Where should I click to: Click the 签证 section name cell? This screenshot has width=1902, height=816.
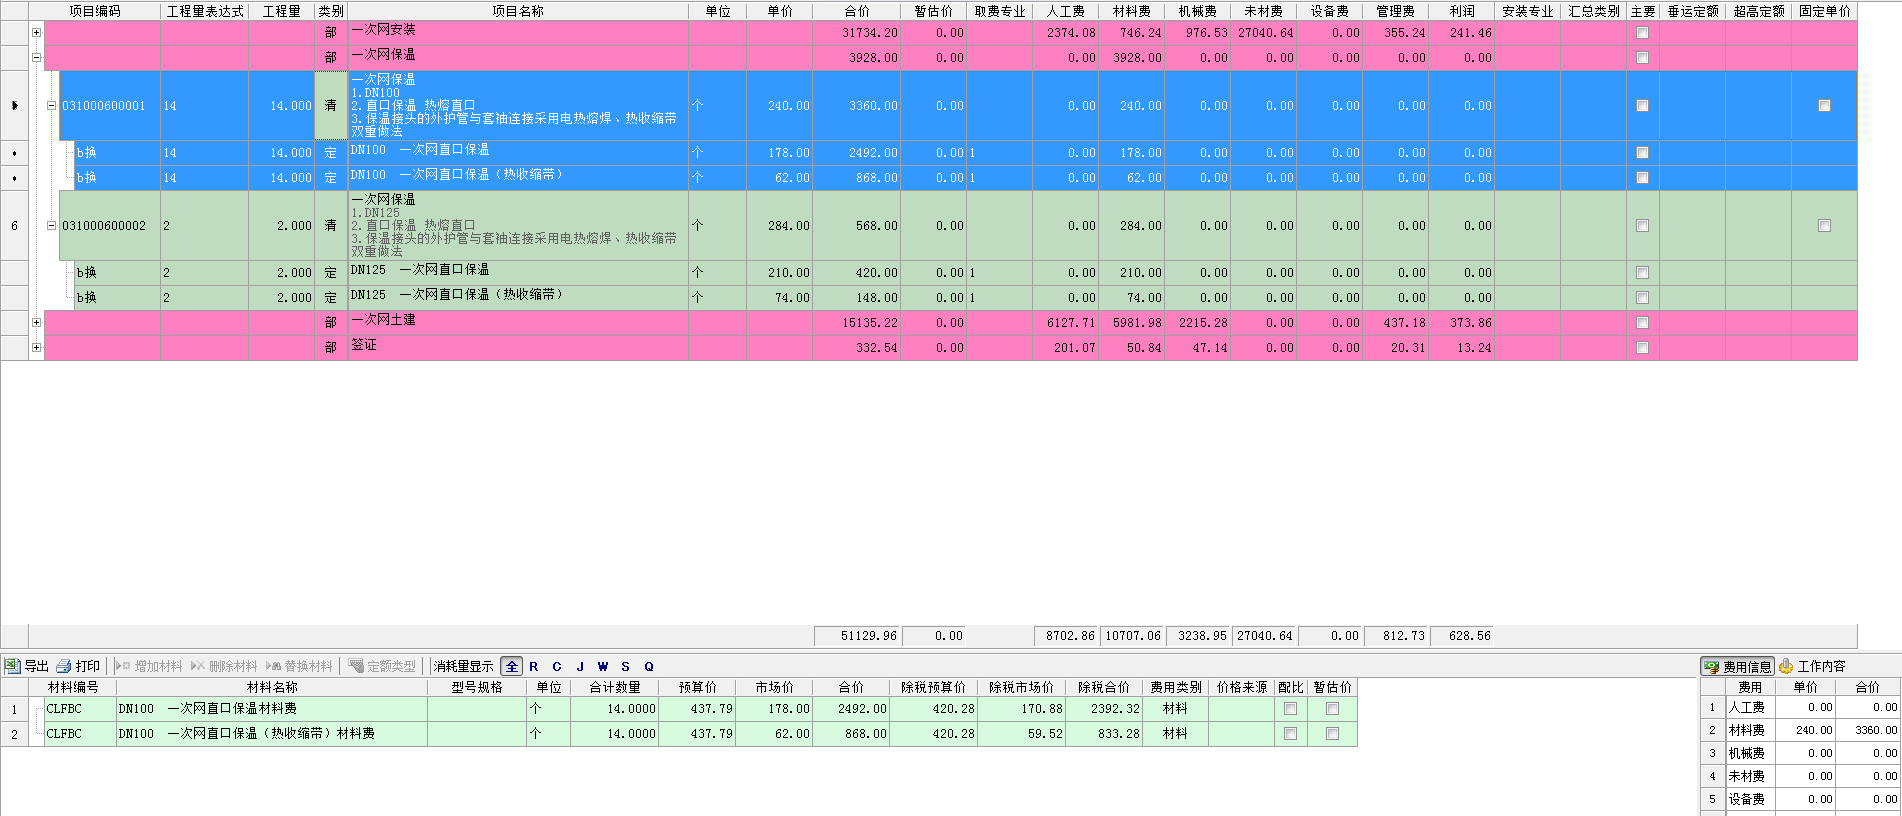[x=518, y=348]
